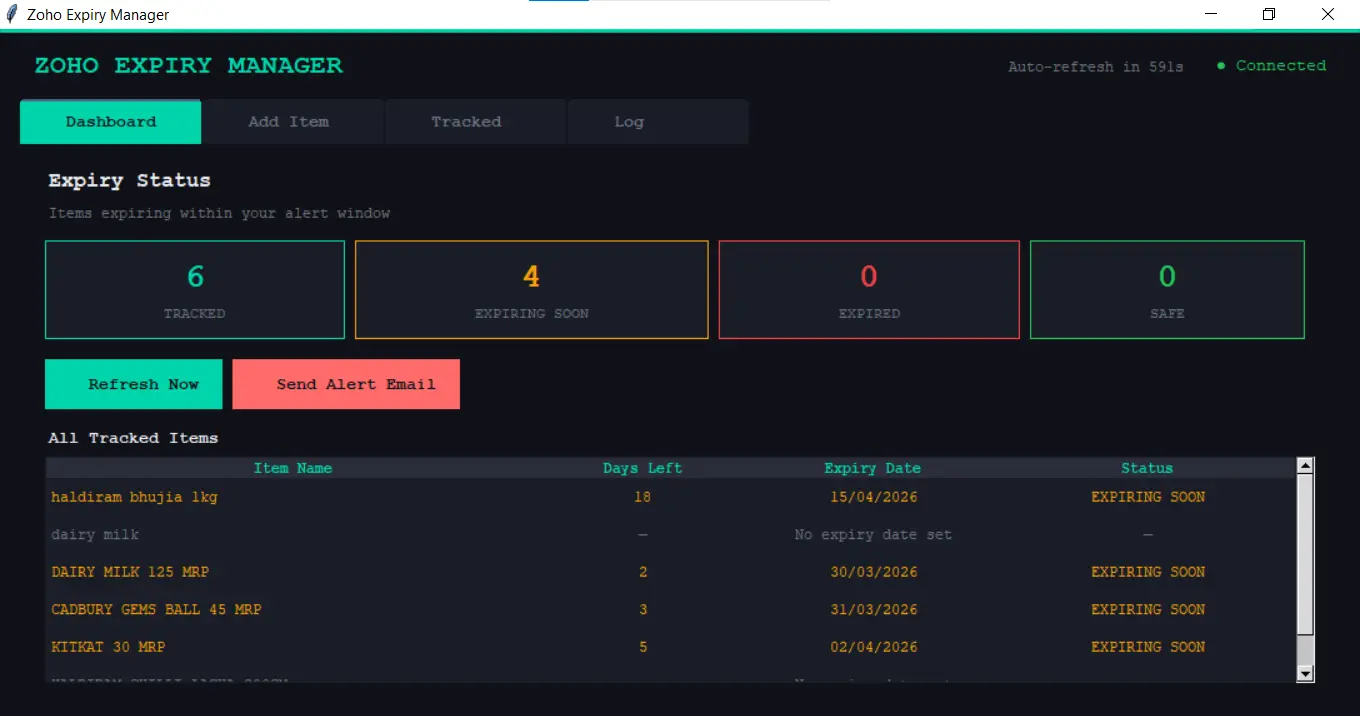Click the scrollbar up arrow

coord(1306,464)
